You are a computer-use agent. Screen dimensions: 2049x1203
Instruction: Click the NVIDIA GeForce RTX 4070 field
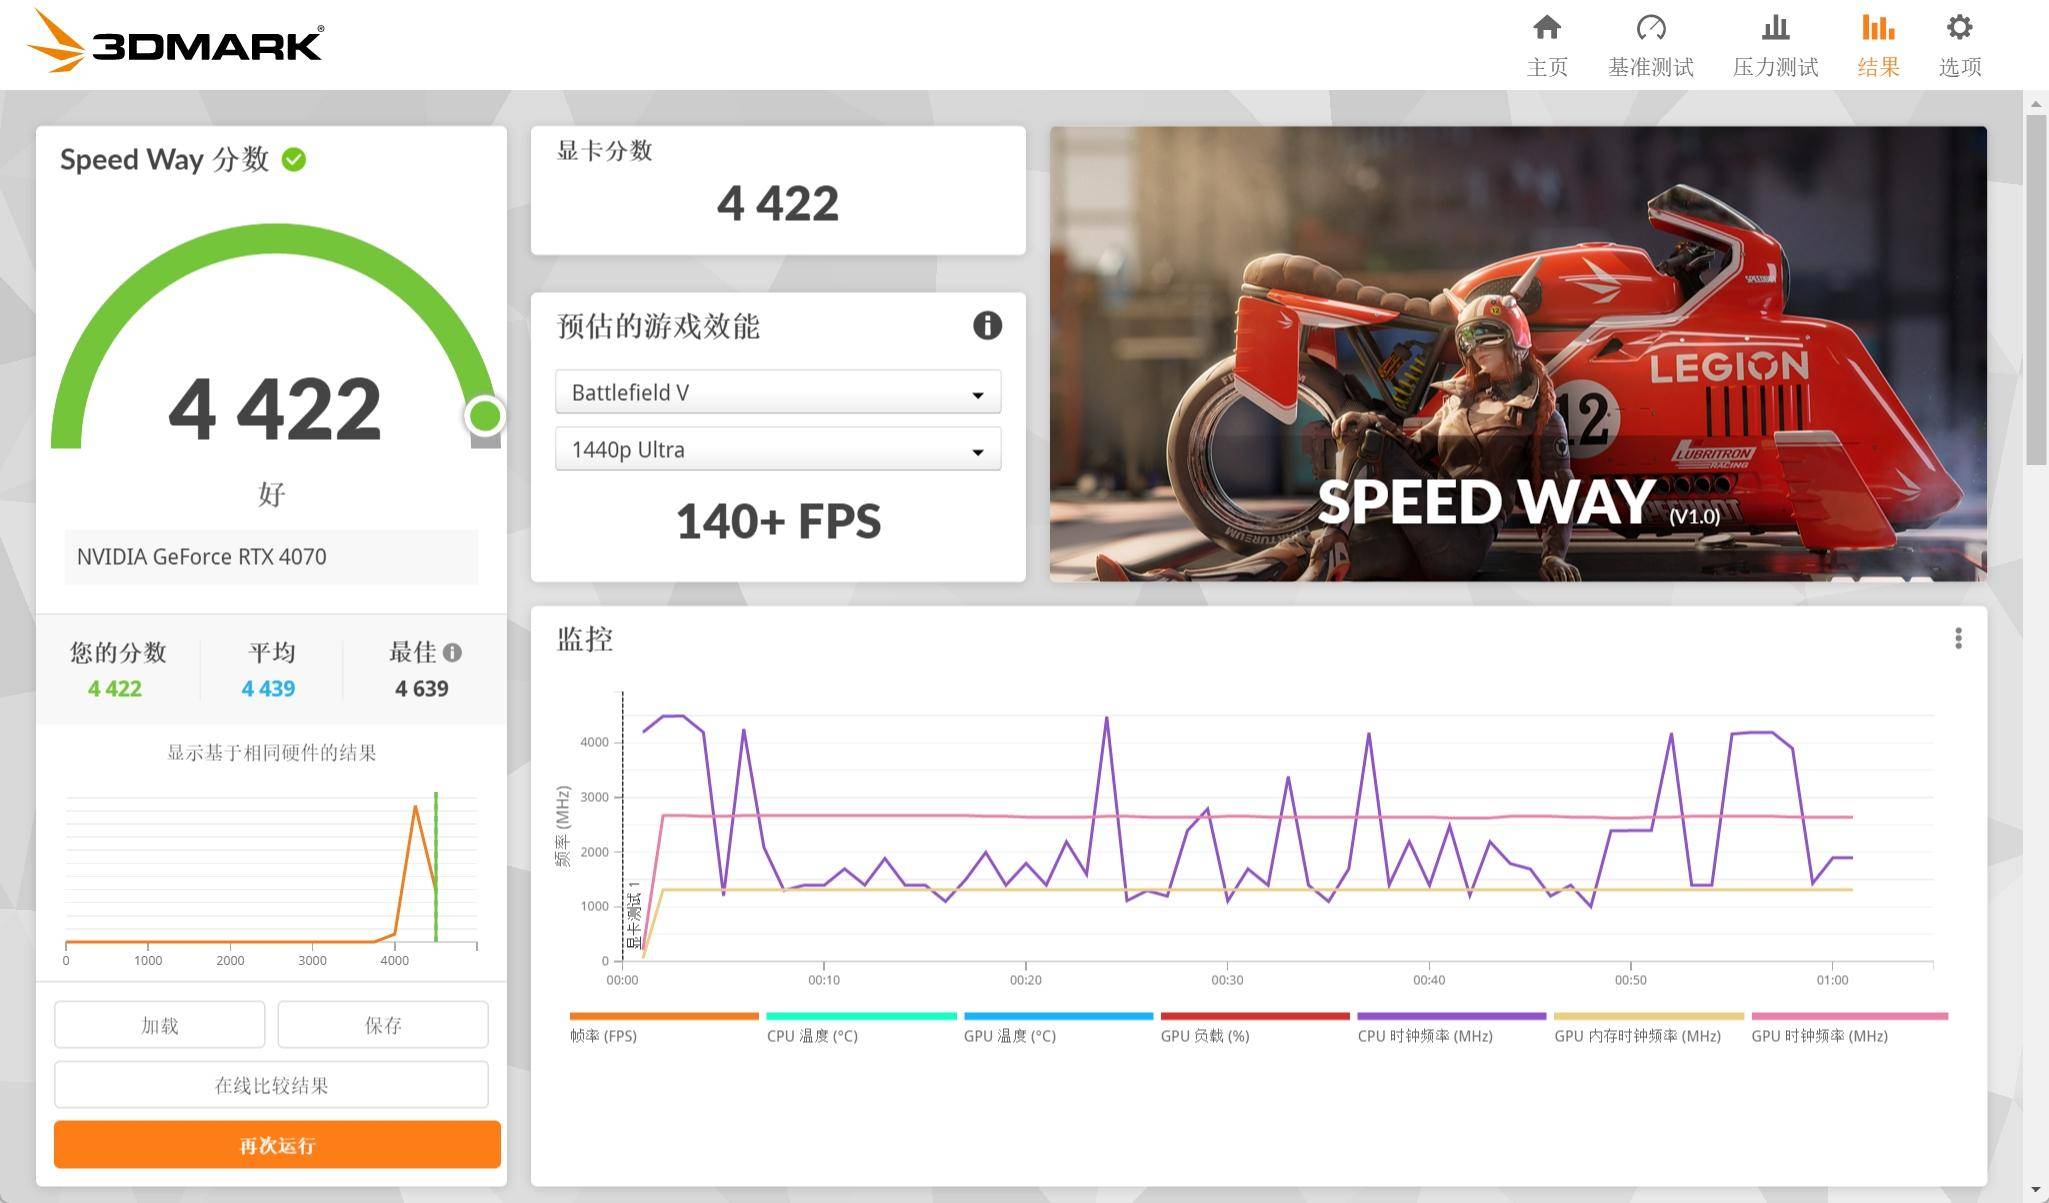point(271,557)
